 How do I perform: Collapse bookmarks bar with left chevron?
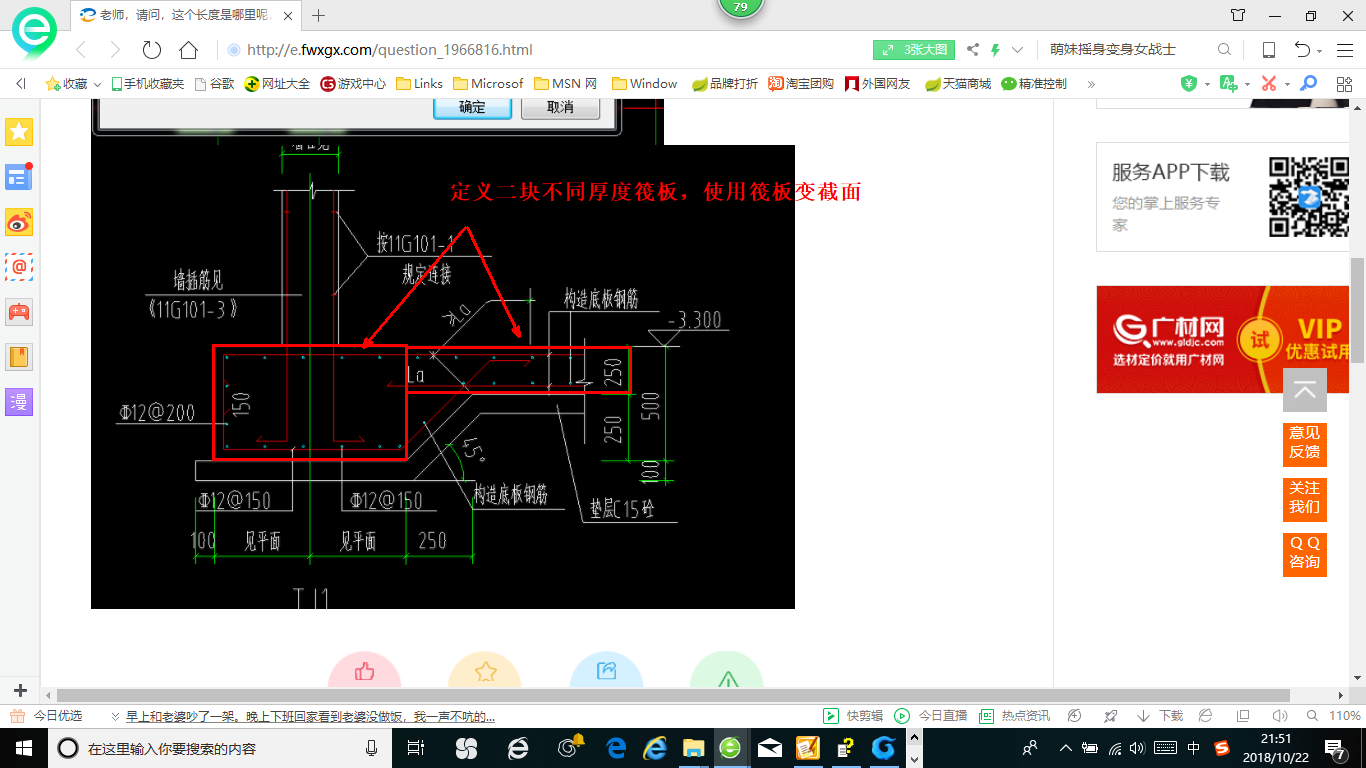tap(20, 84)
